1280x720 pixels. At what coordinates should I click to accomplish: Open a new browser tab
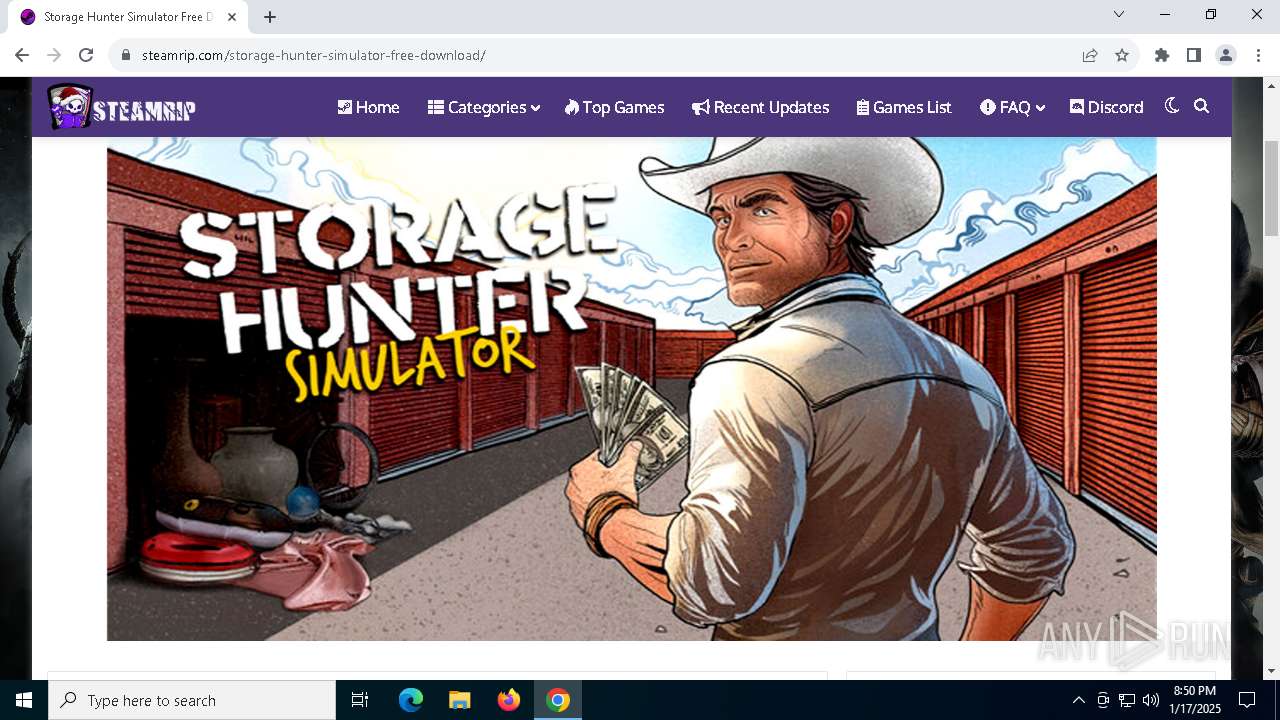(x=270, y=16)
